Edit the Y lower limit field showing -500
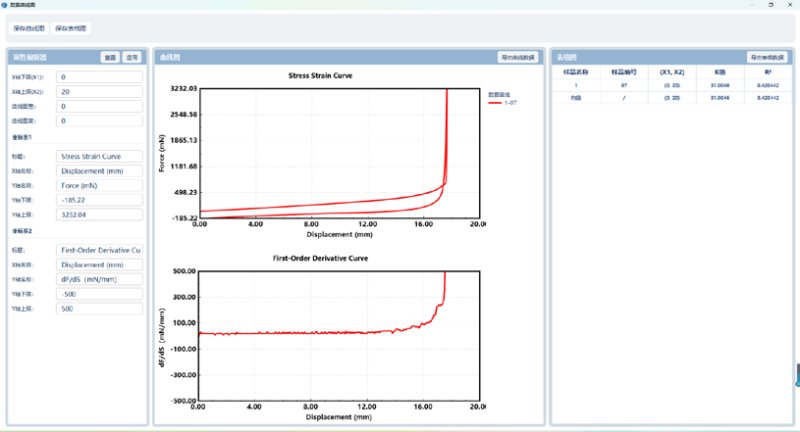Viewport: 800px width, 432px height. [x=99, y=294]
